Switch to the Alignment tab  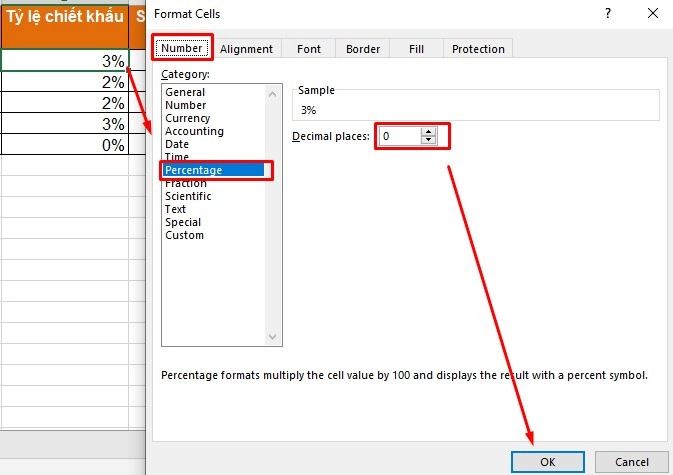pos(246,49)
